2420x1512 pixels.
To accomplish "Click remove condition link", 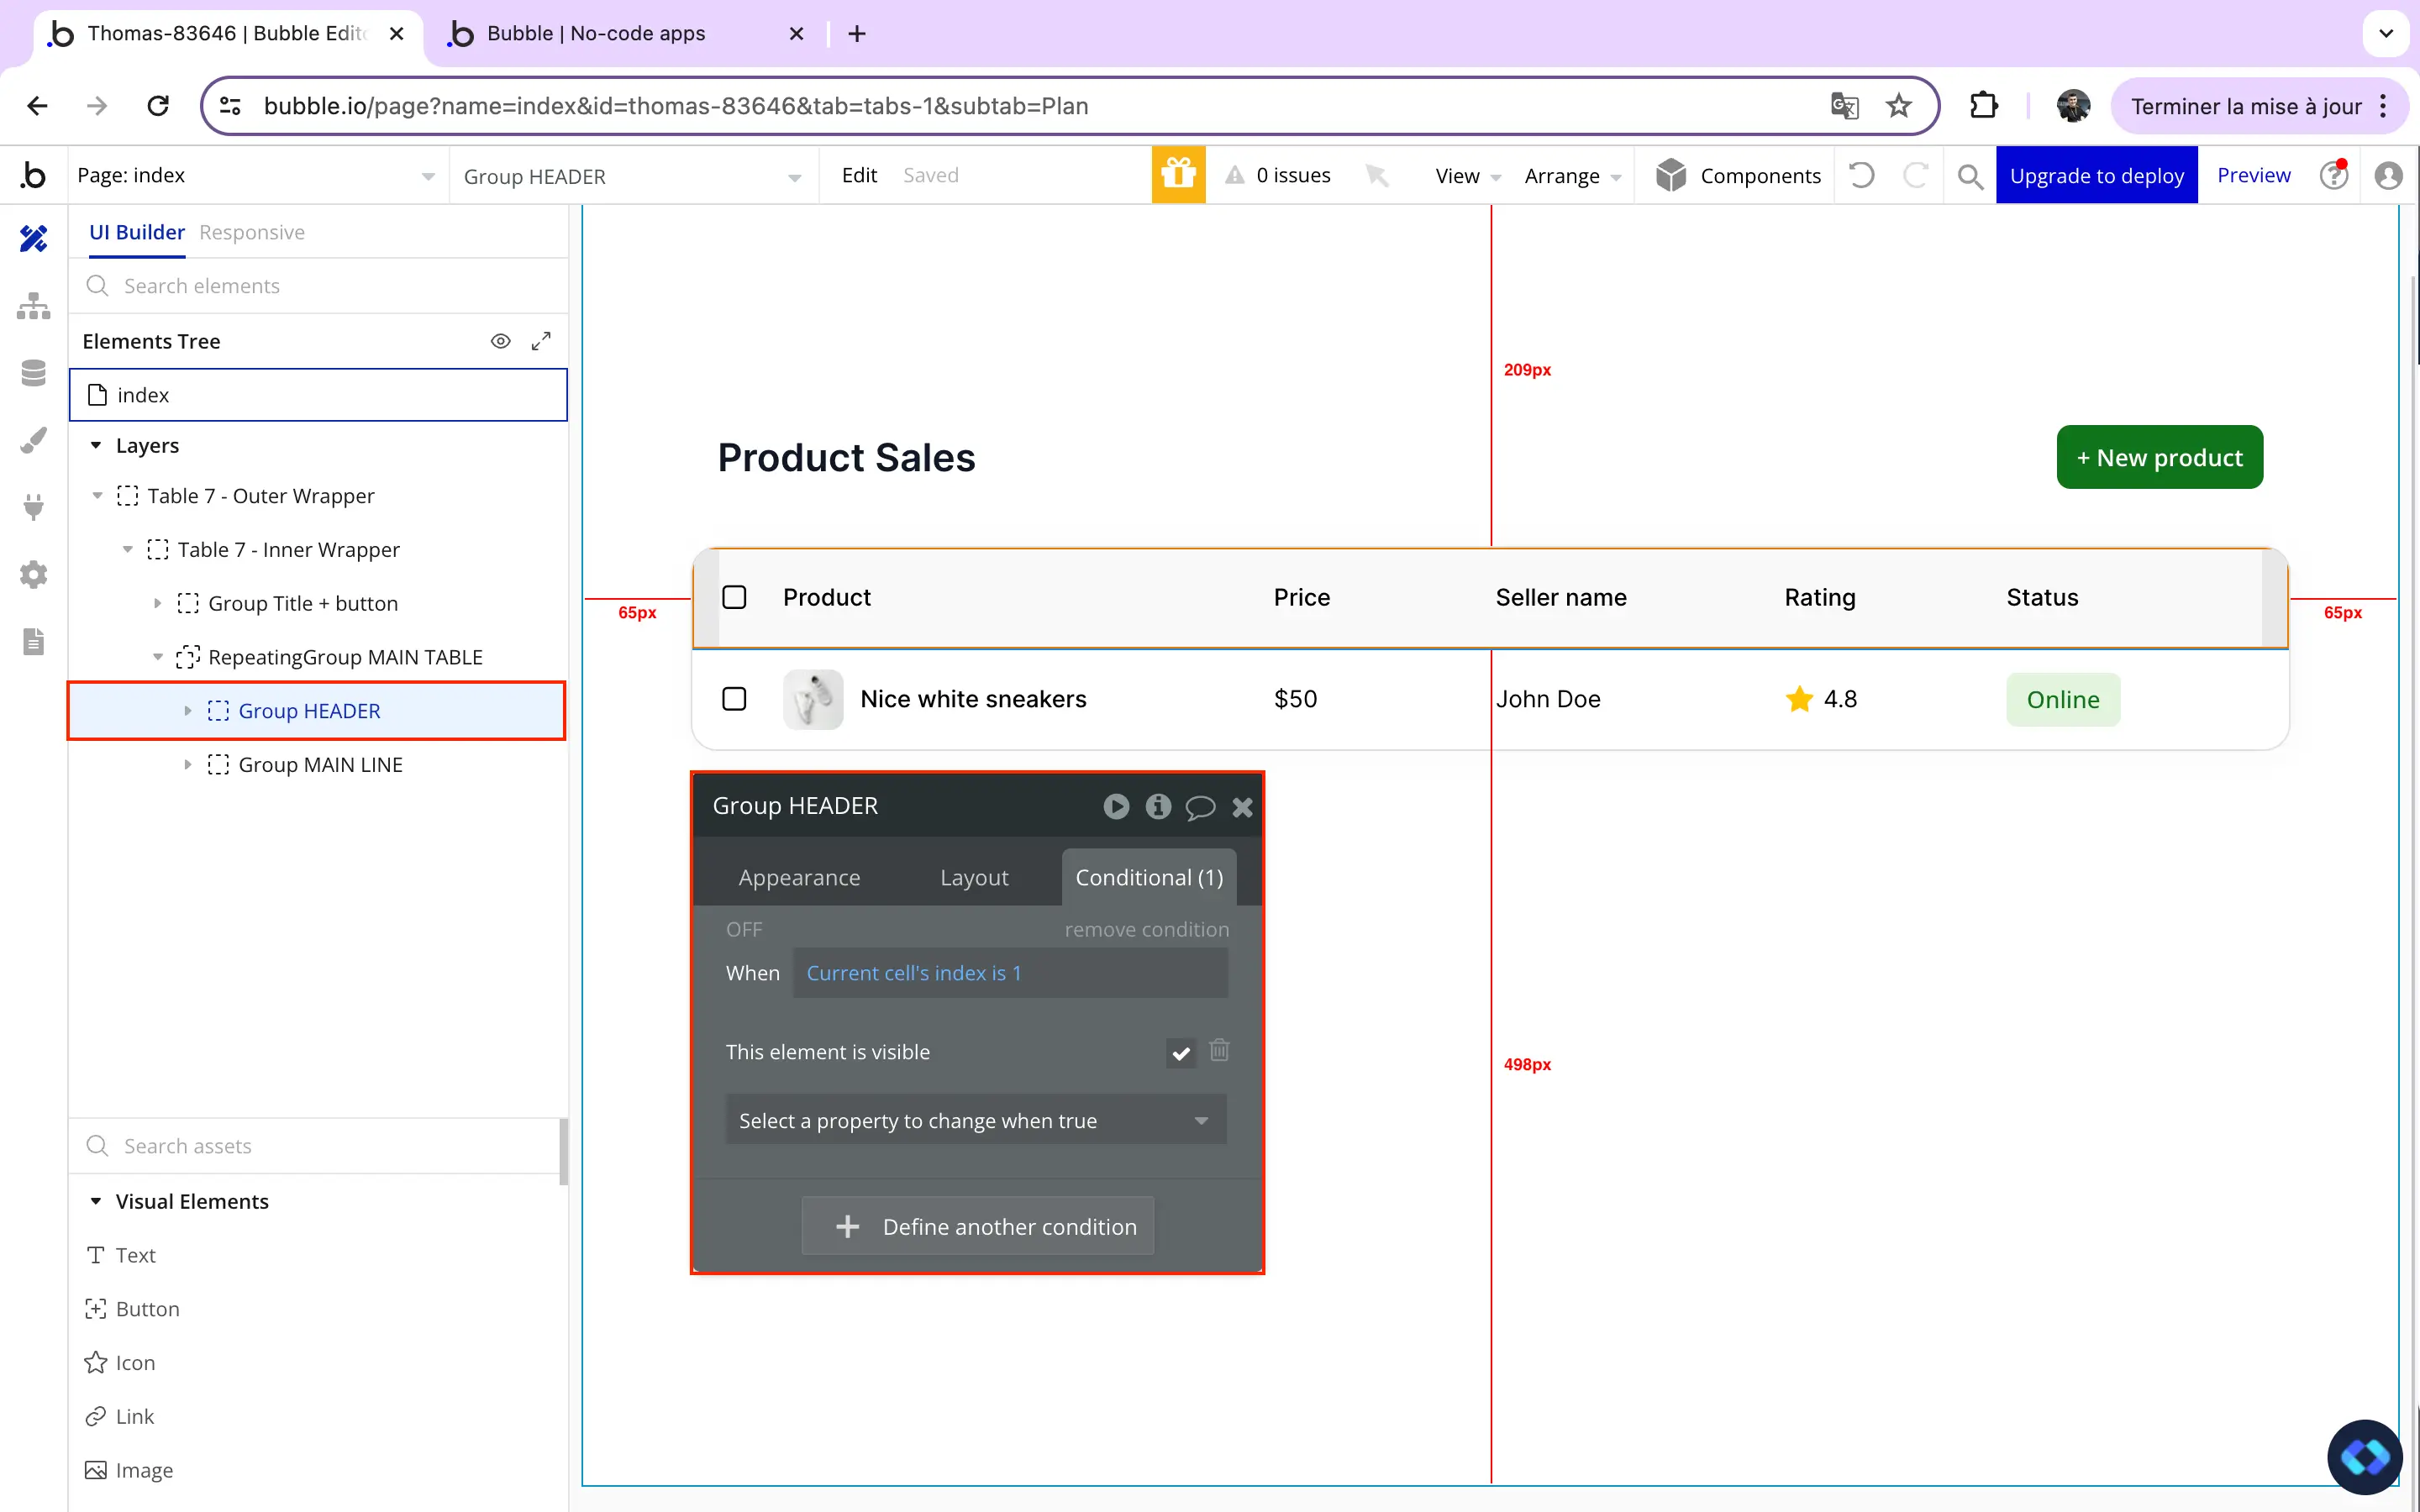I will pos(1146,929).
